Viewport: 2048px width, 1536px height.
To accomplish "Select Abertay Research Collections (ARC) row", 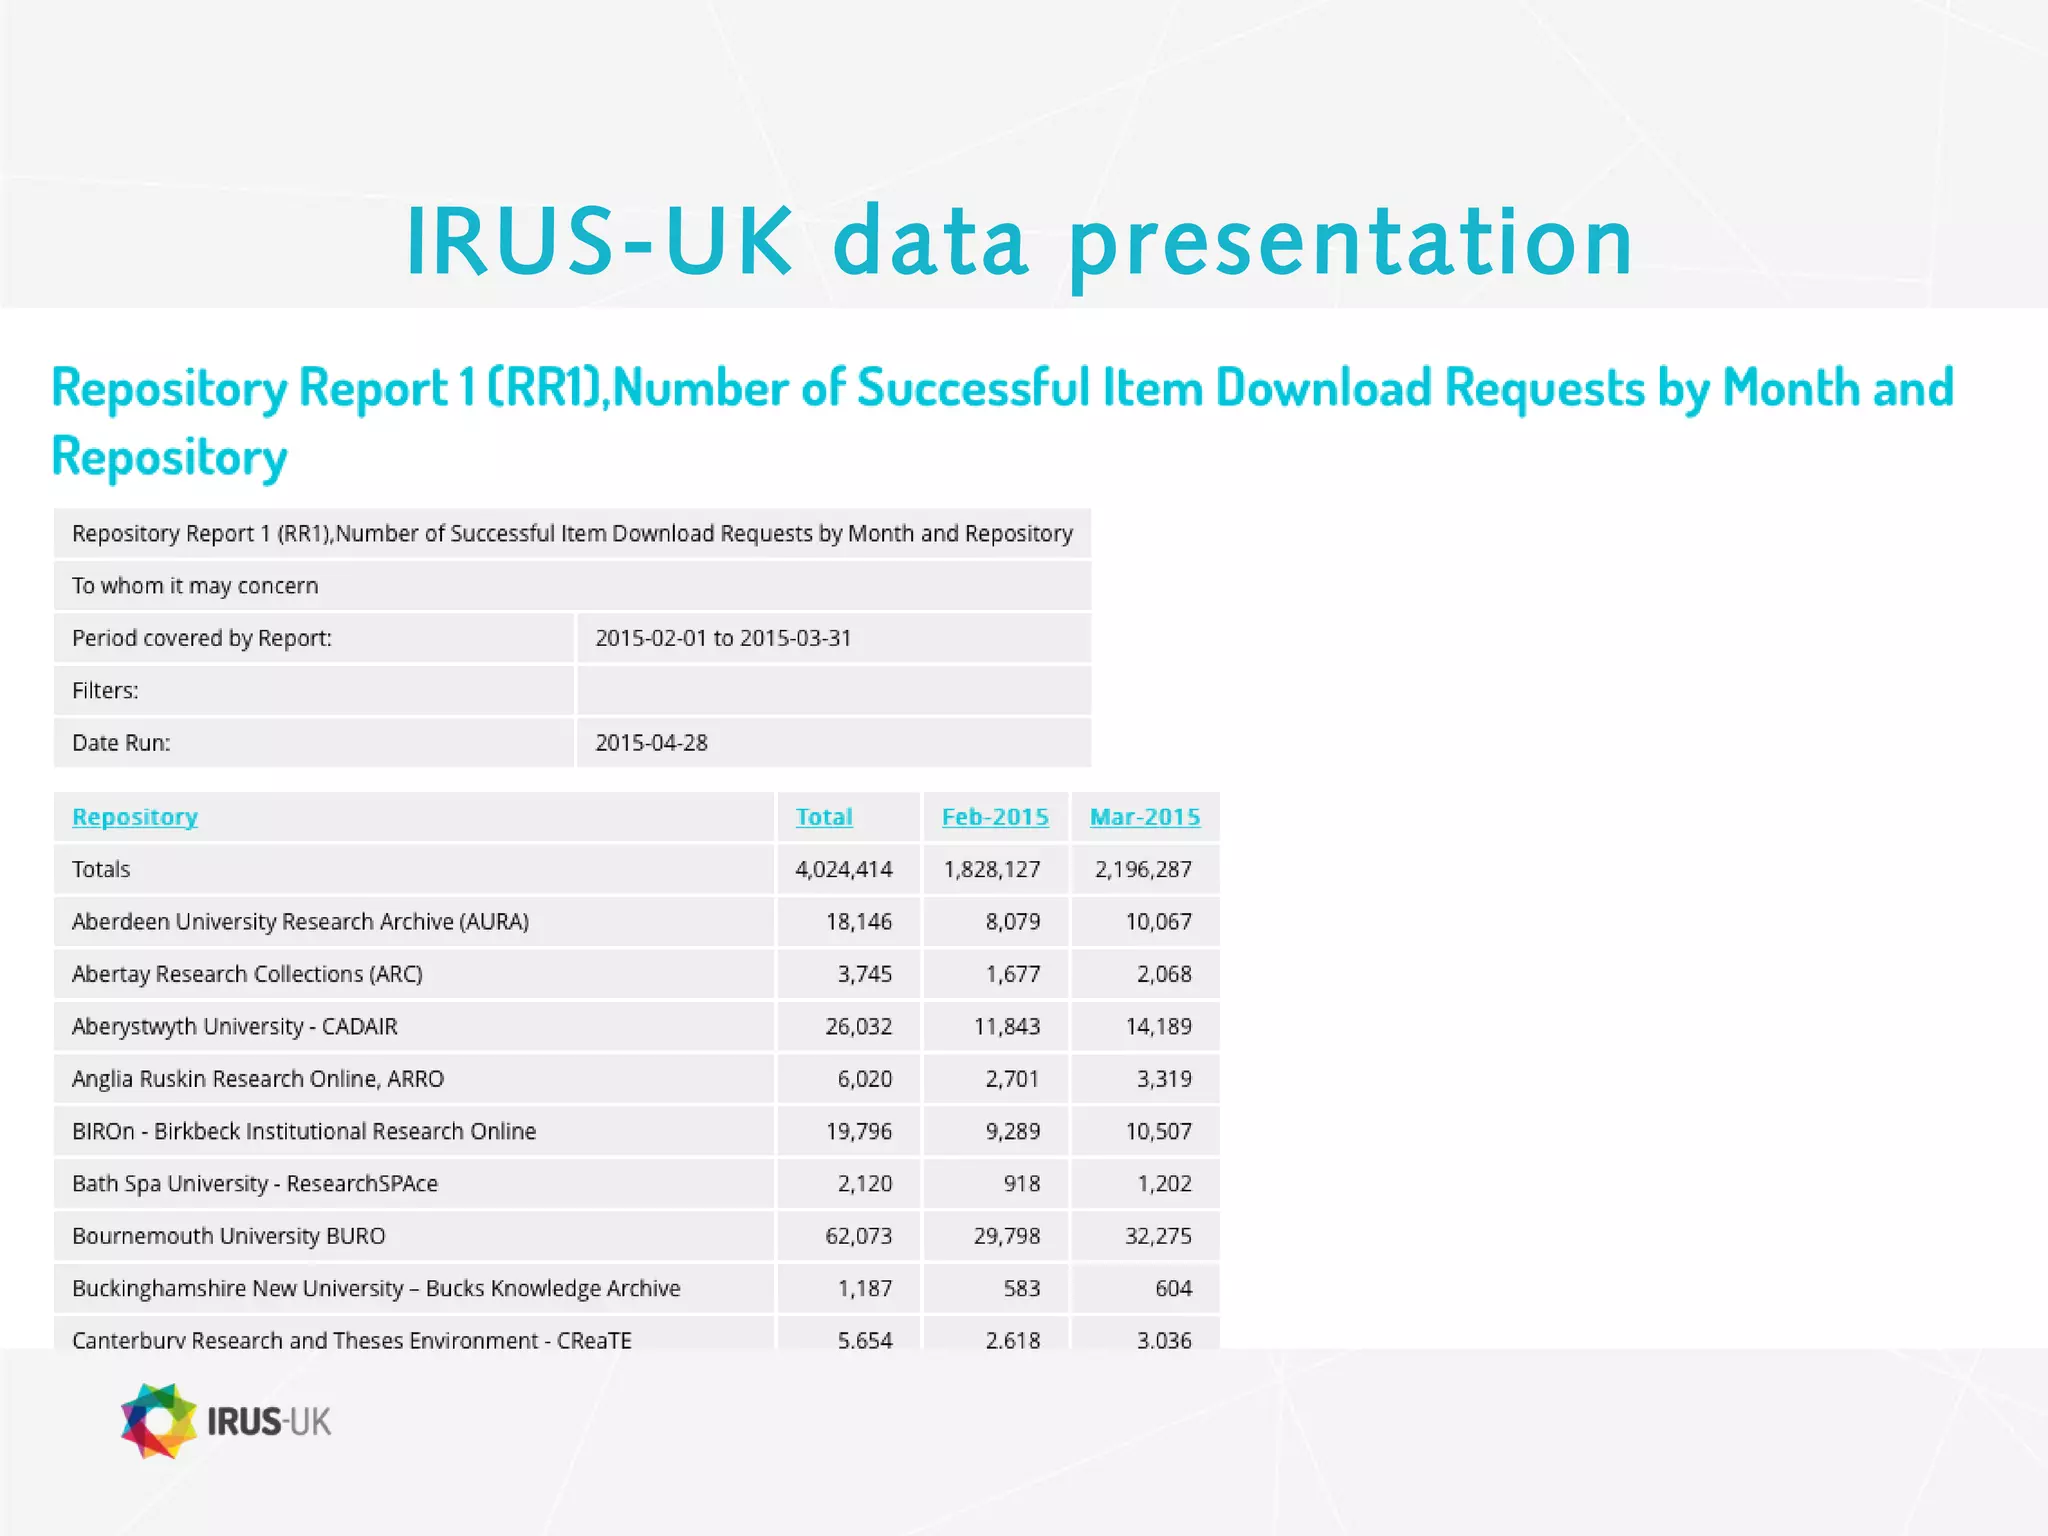I will [637, 974].
